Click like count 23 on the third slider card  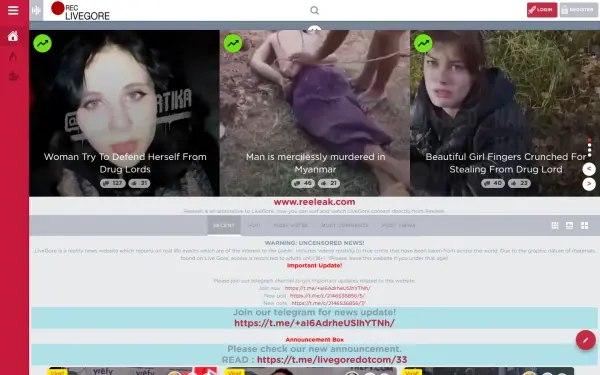pos(519,183)
